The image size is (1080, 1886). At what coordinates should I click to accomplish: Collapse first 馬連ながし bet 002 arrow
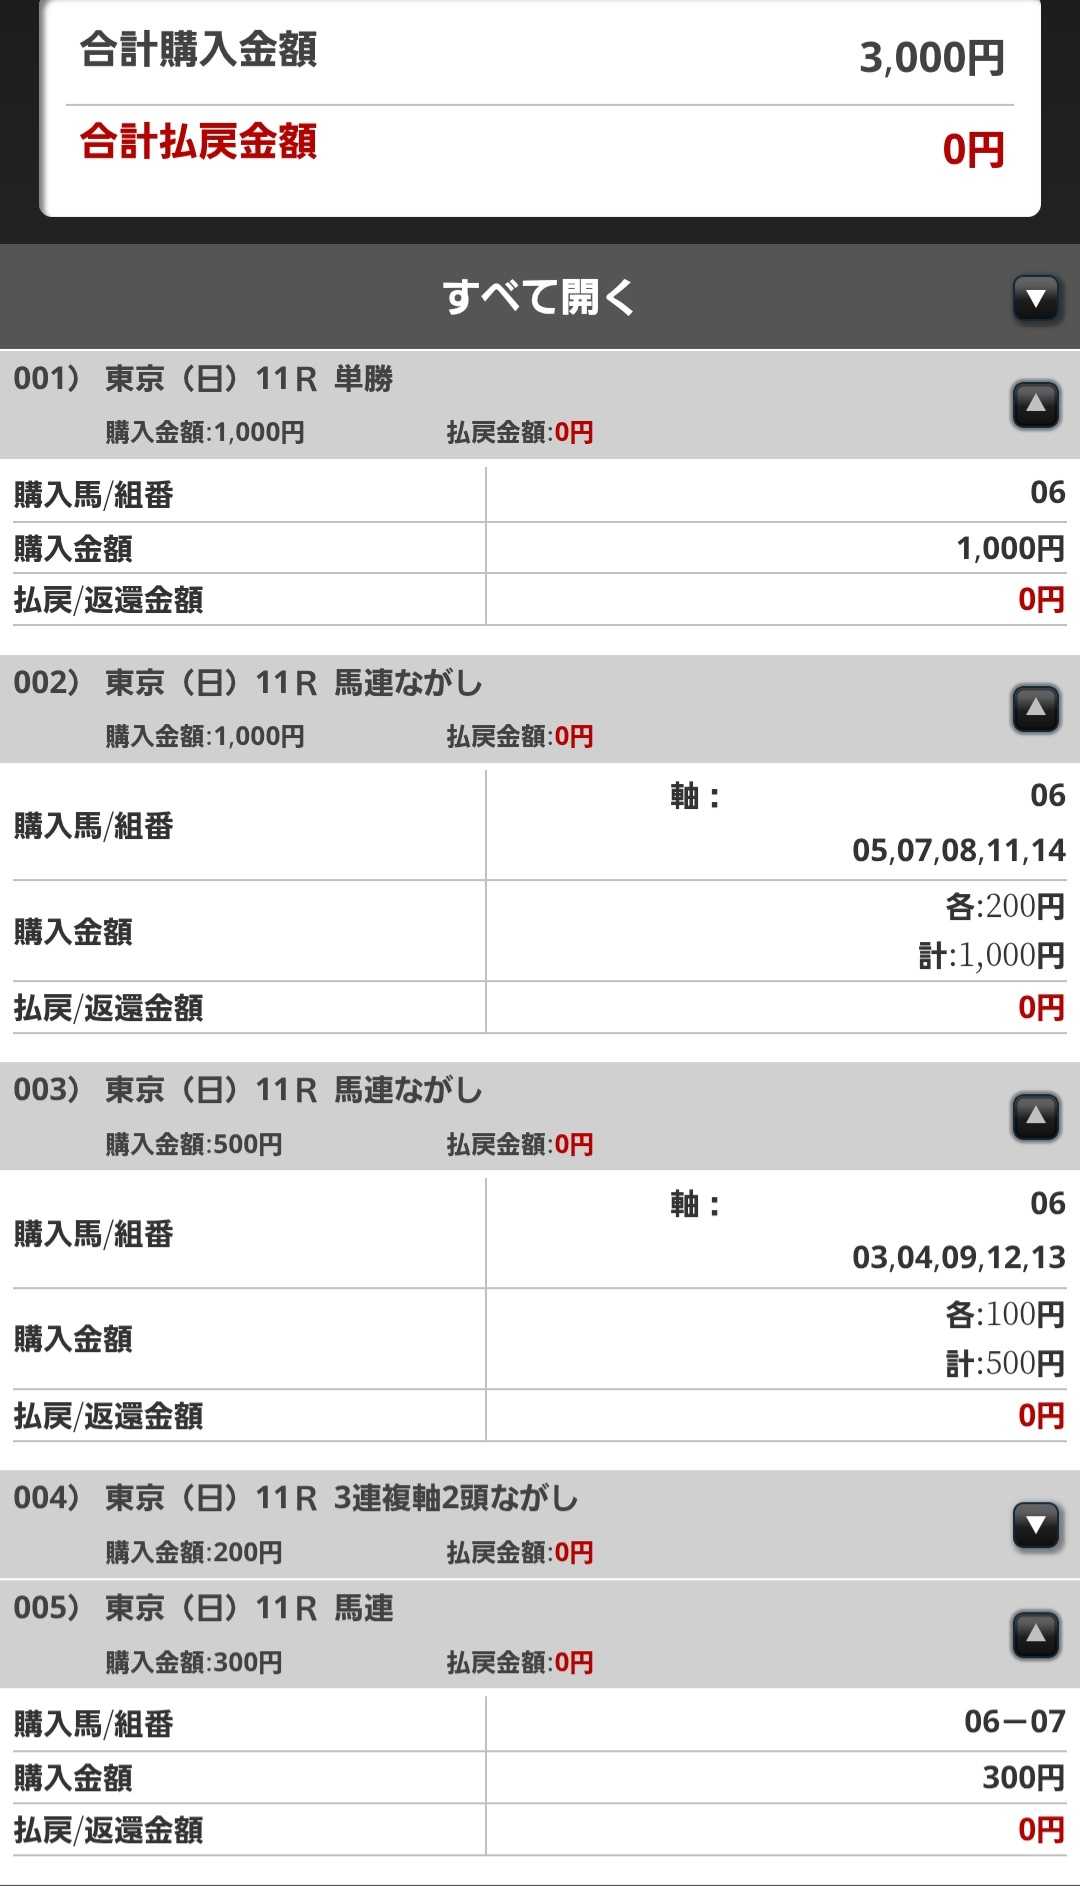pos(1036,708)
